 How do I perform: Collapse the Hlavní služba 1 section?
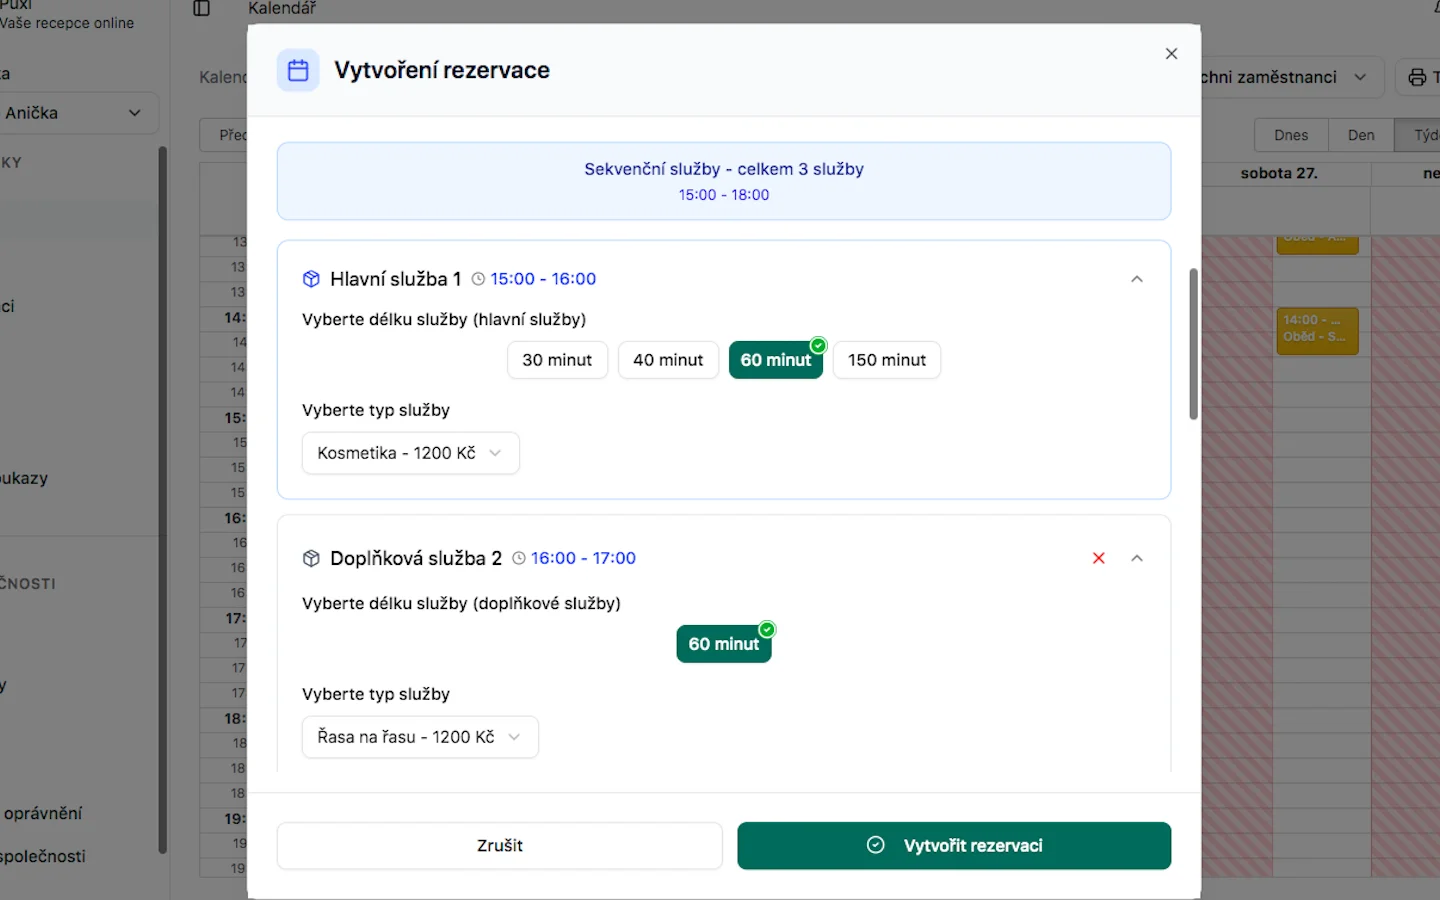click(1137, 279)
